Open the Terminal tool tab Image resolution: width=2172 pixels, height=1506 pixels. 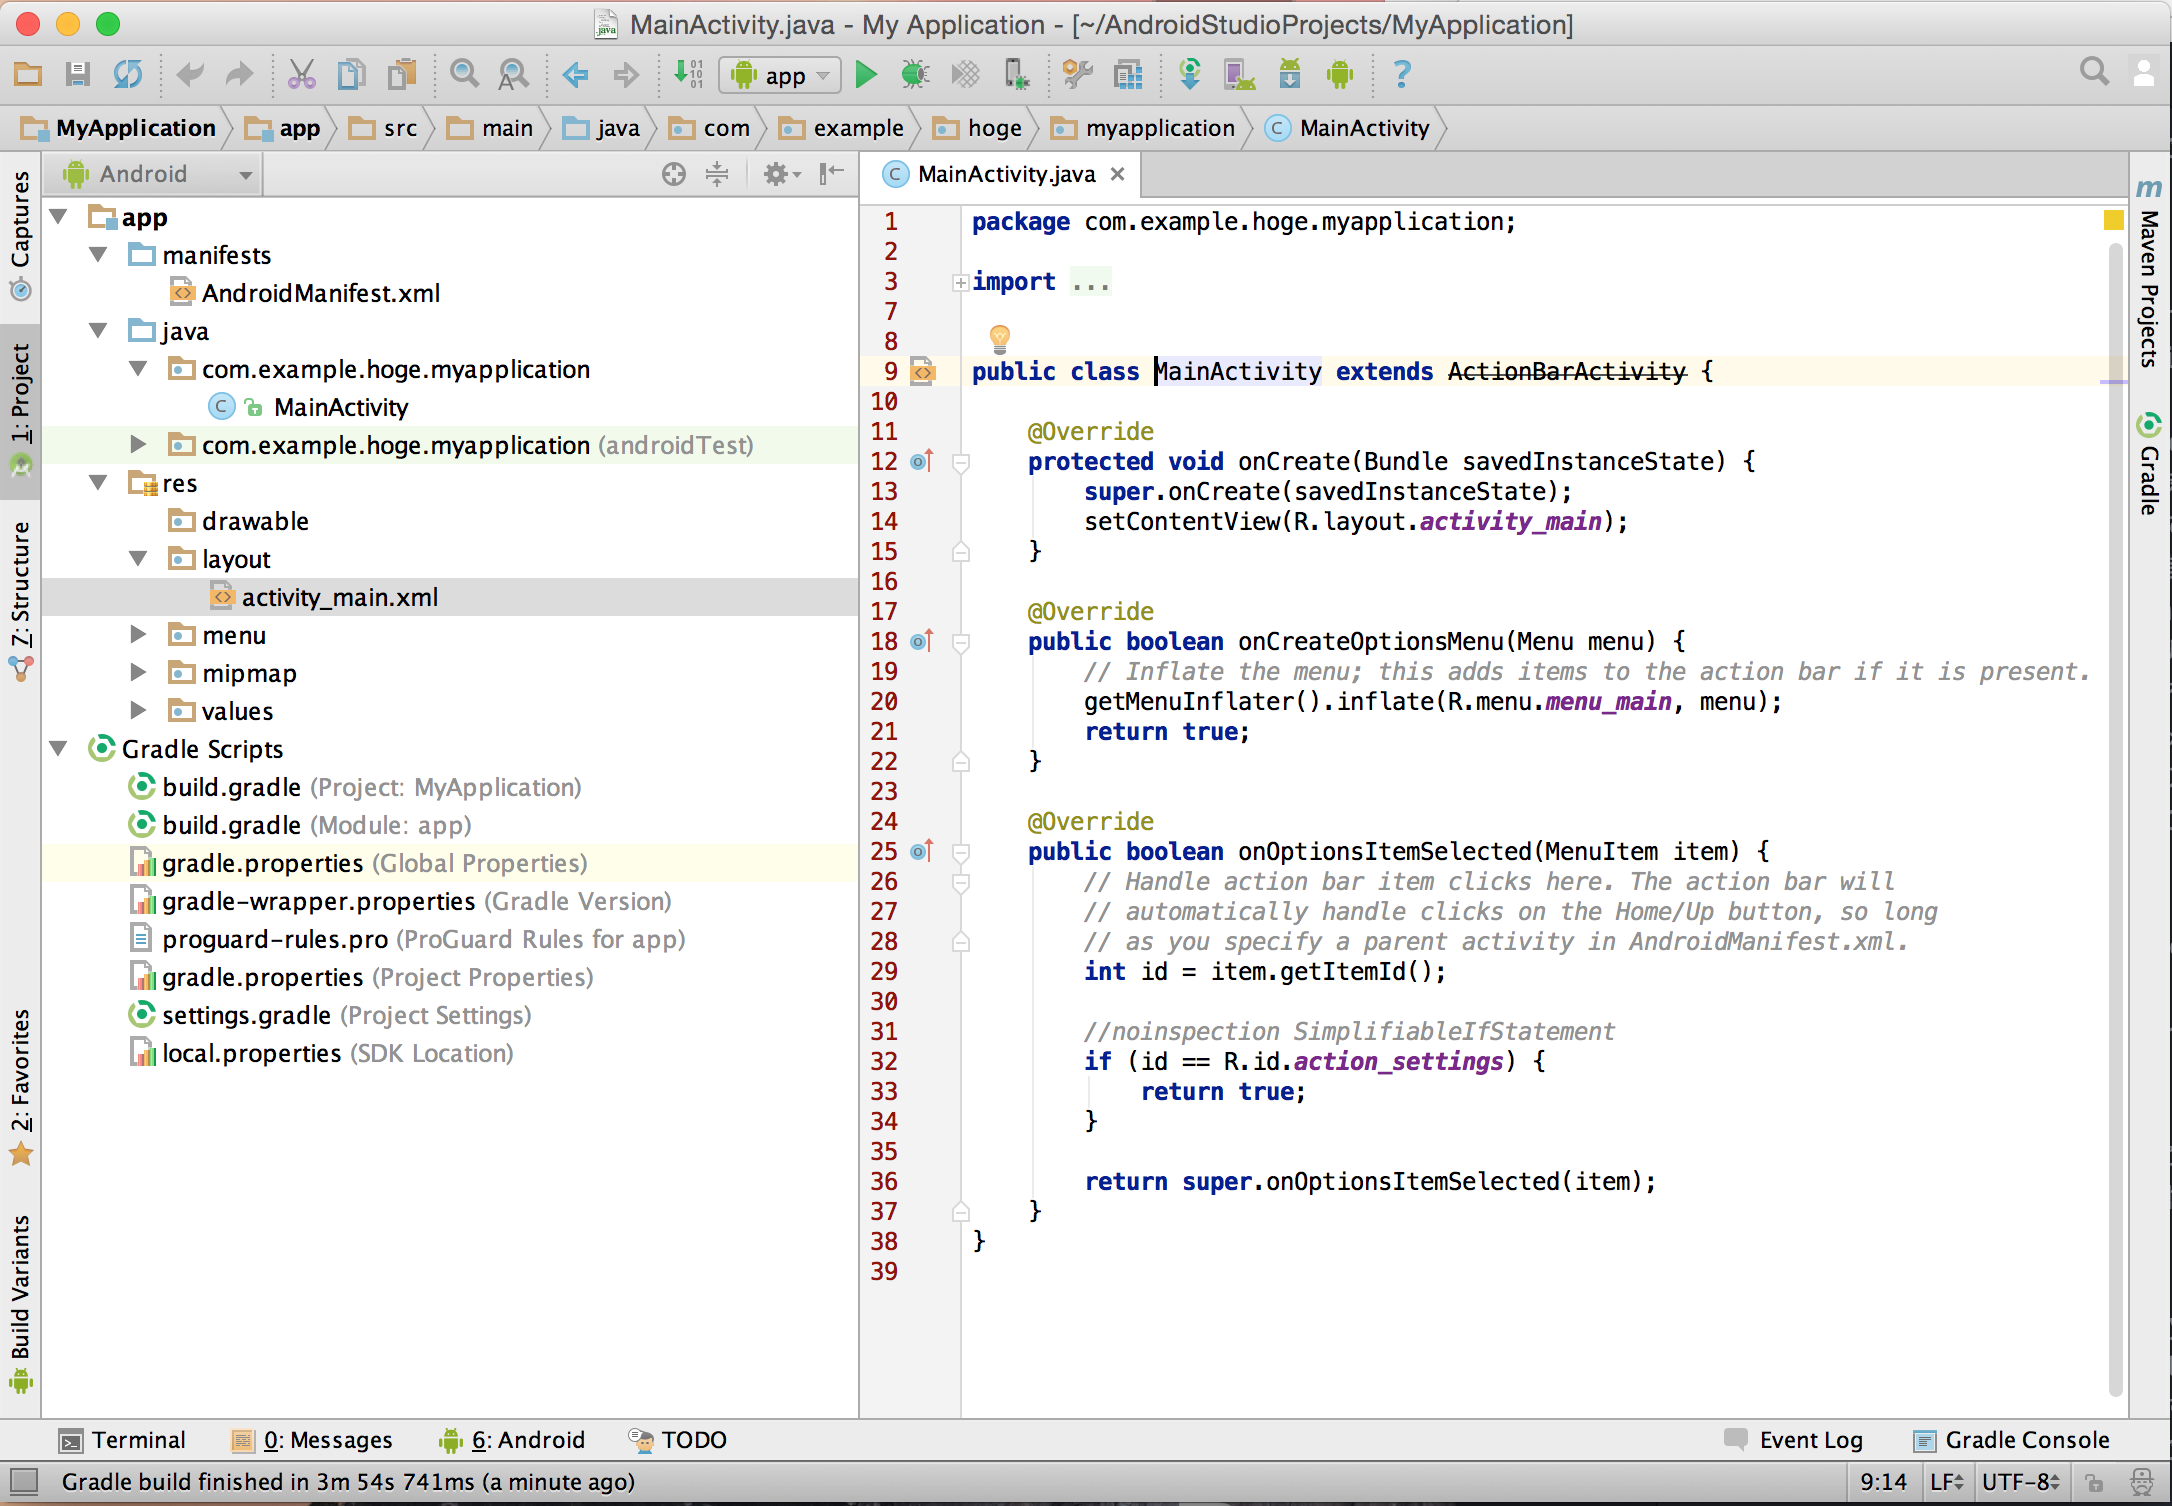click(x=123, y=1440)
